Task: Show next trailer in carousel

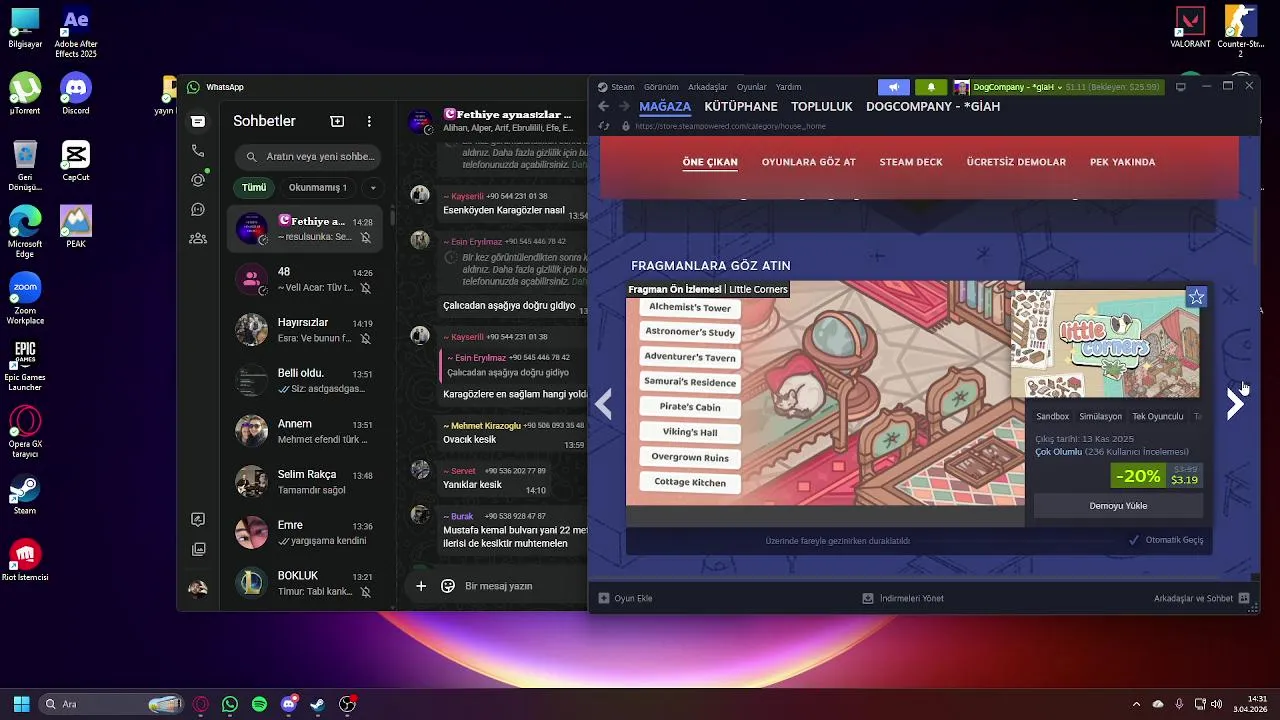Action: [x=1235, y=403]
